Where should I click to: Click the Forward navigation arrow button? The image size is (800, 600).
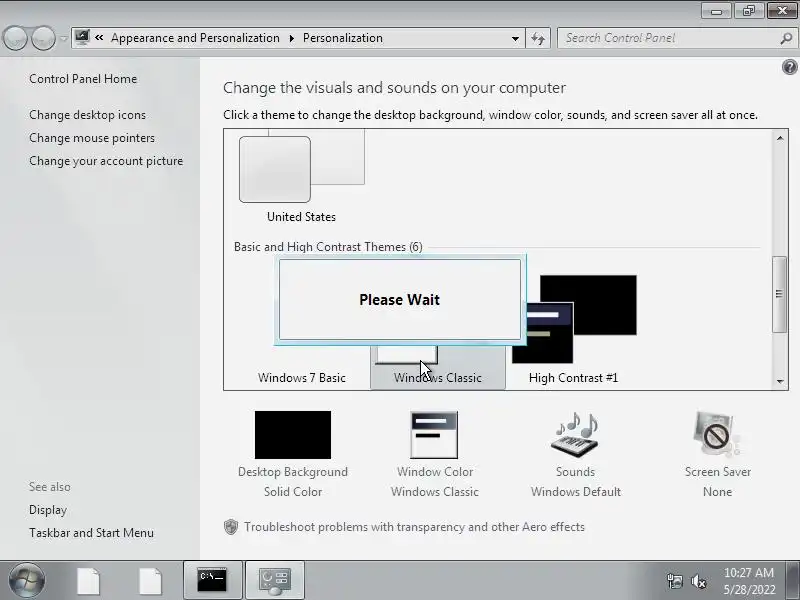(43, 38)
